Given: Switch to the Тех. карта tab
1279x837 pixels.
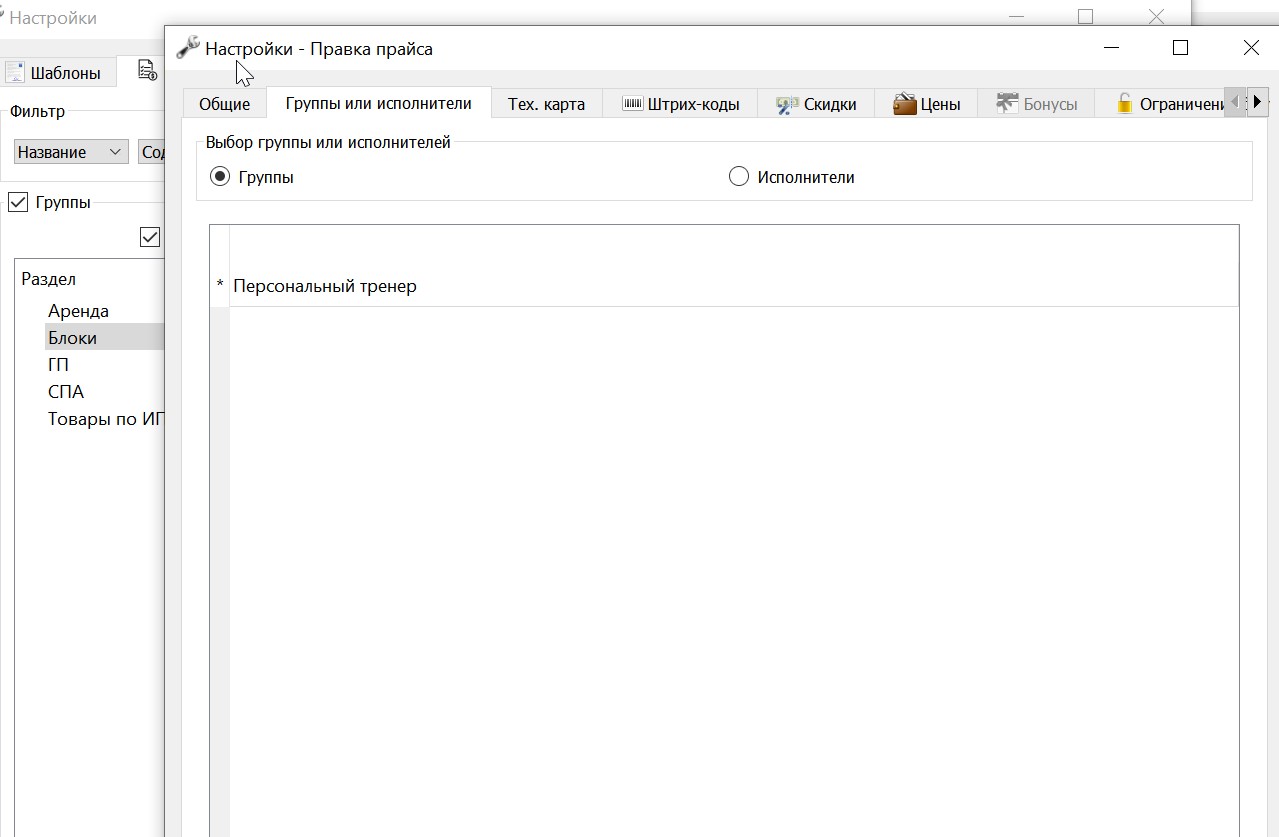Looking at the screenshot, I should coord(546,104).
